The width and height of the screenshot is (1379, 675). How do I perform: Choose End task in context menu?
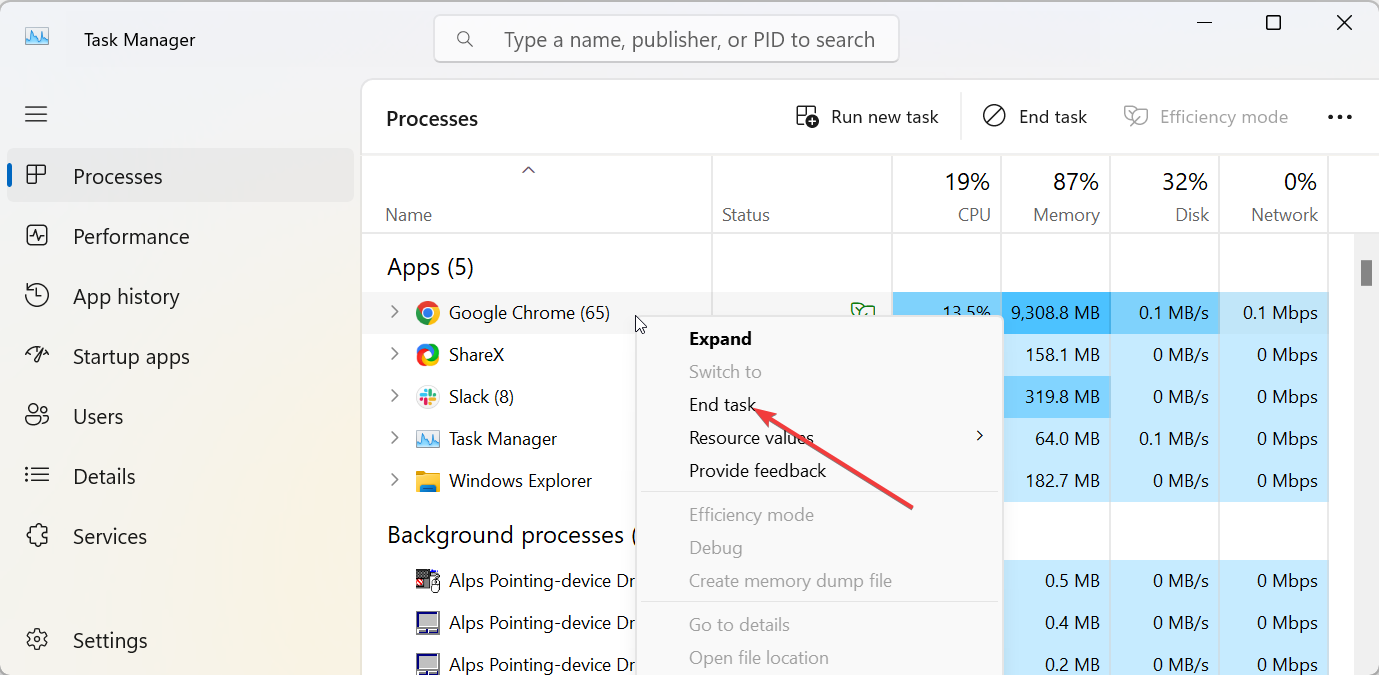tap(722, 405)
